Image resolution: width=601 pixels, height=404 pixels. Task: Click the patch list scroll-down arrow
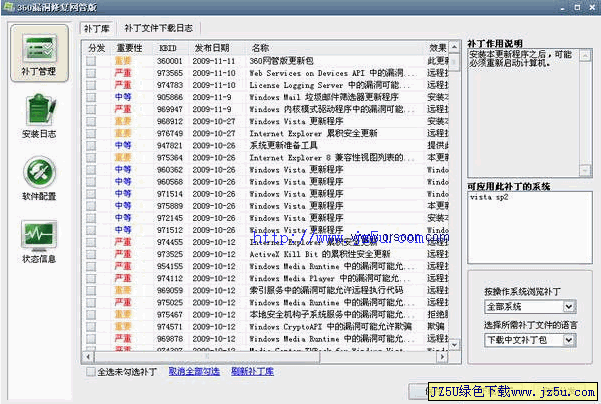(x=454, y=344)
